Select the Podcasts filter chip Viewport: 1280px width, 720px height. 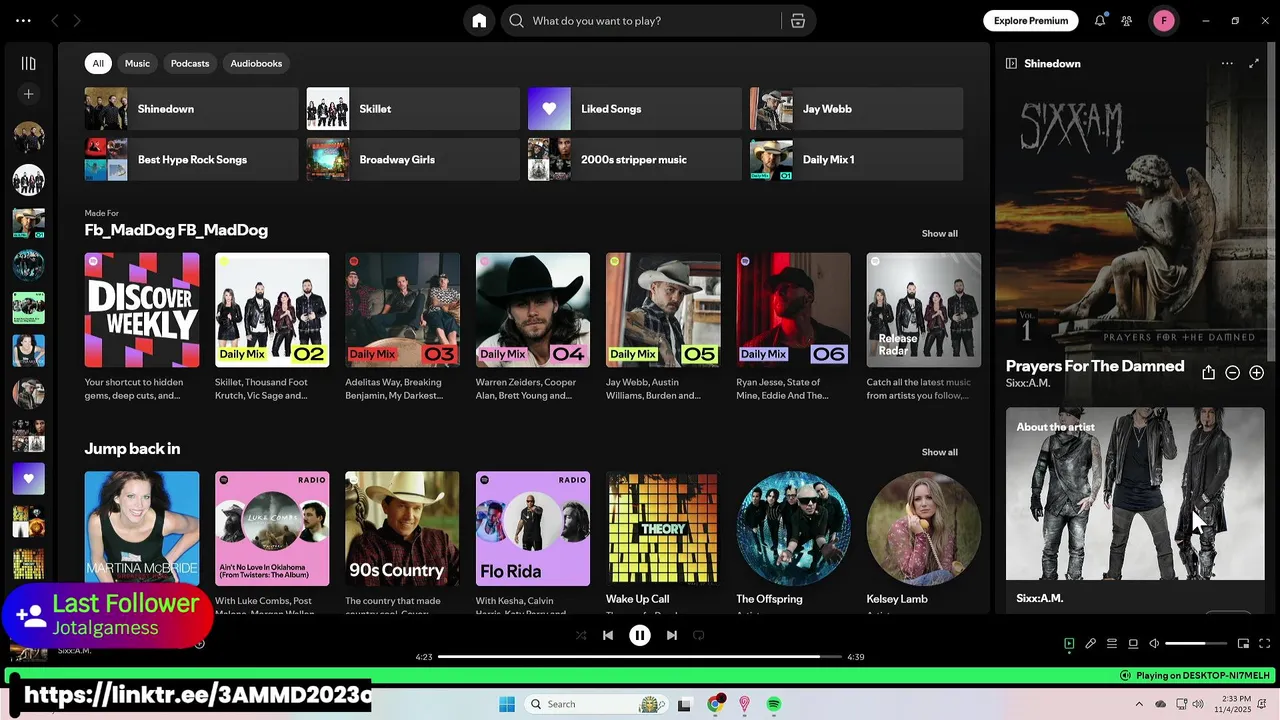pos(190,63)
